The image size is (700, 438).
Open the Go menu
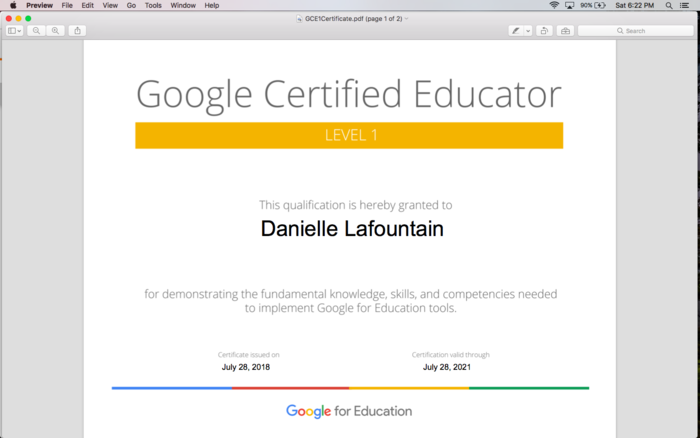[131, 5]
